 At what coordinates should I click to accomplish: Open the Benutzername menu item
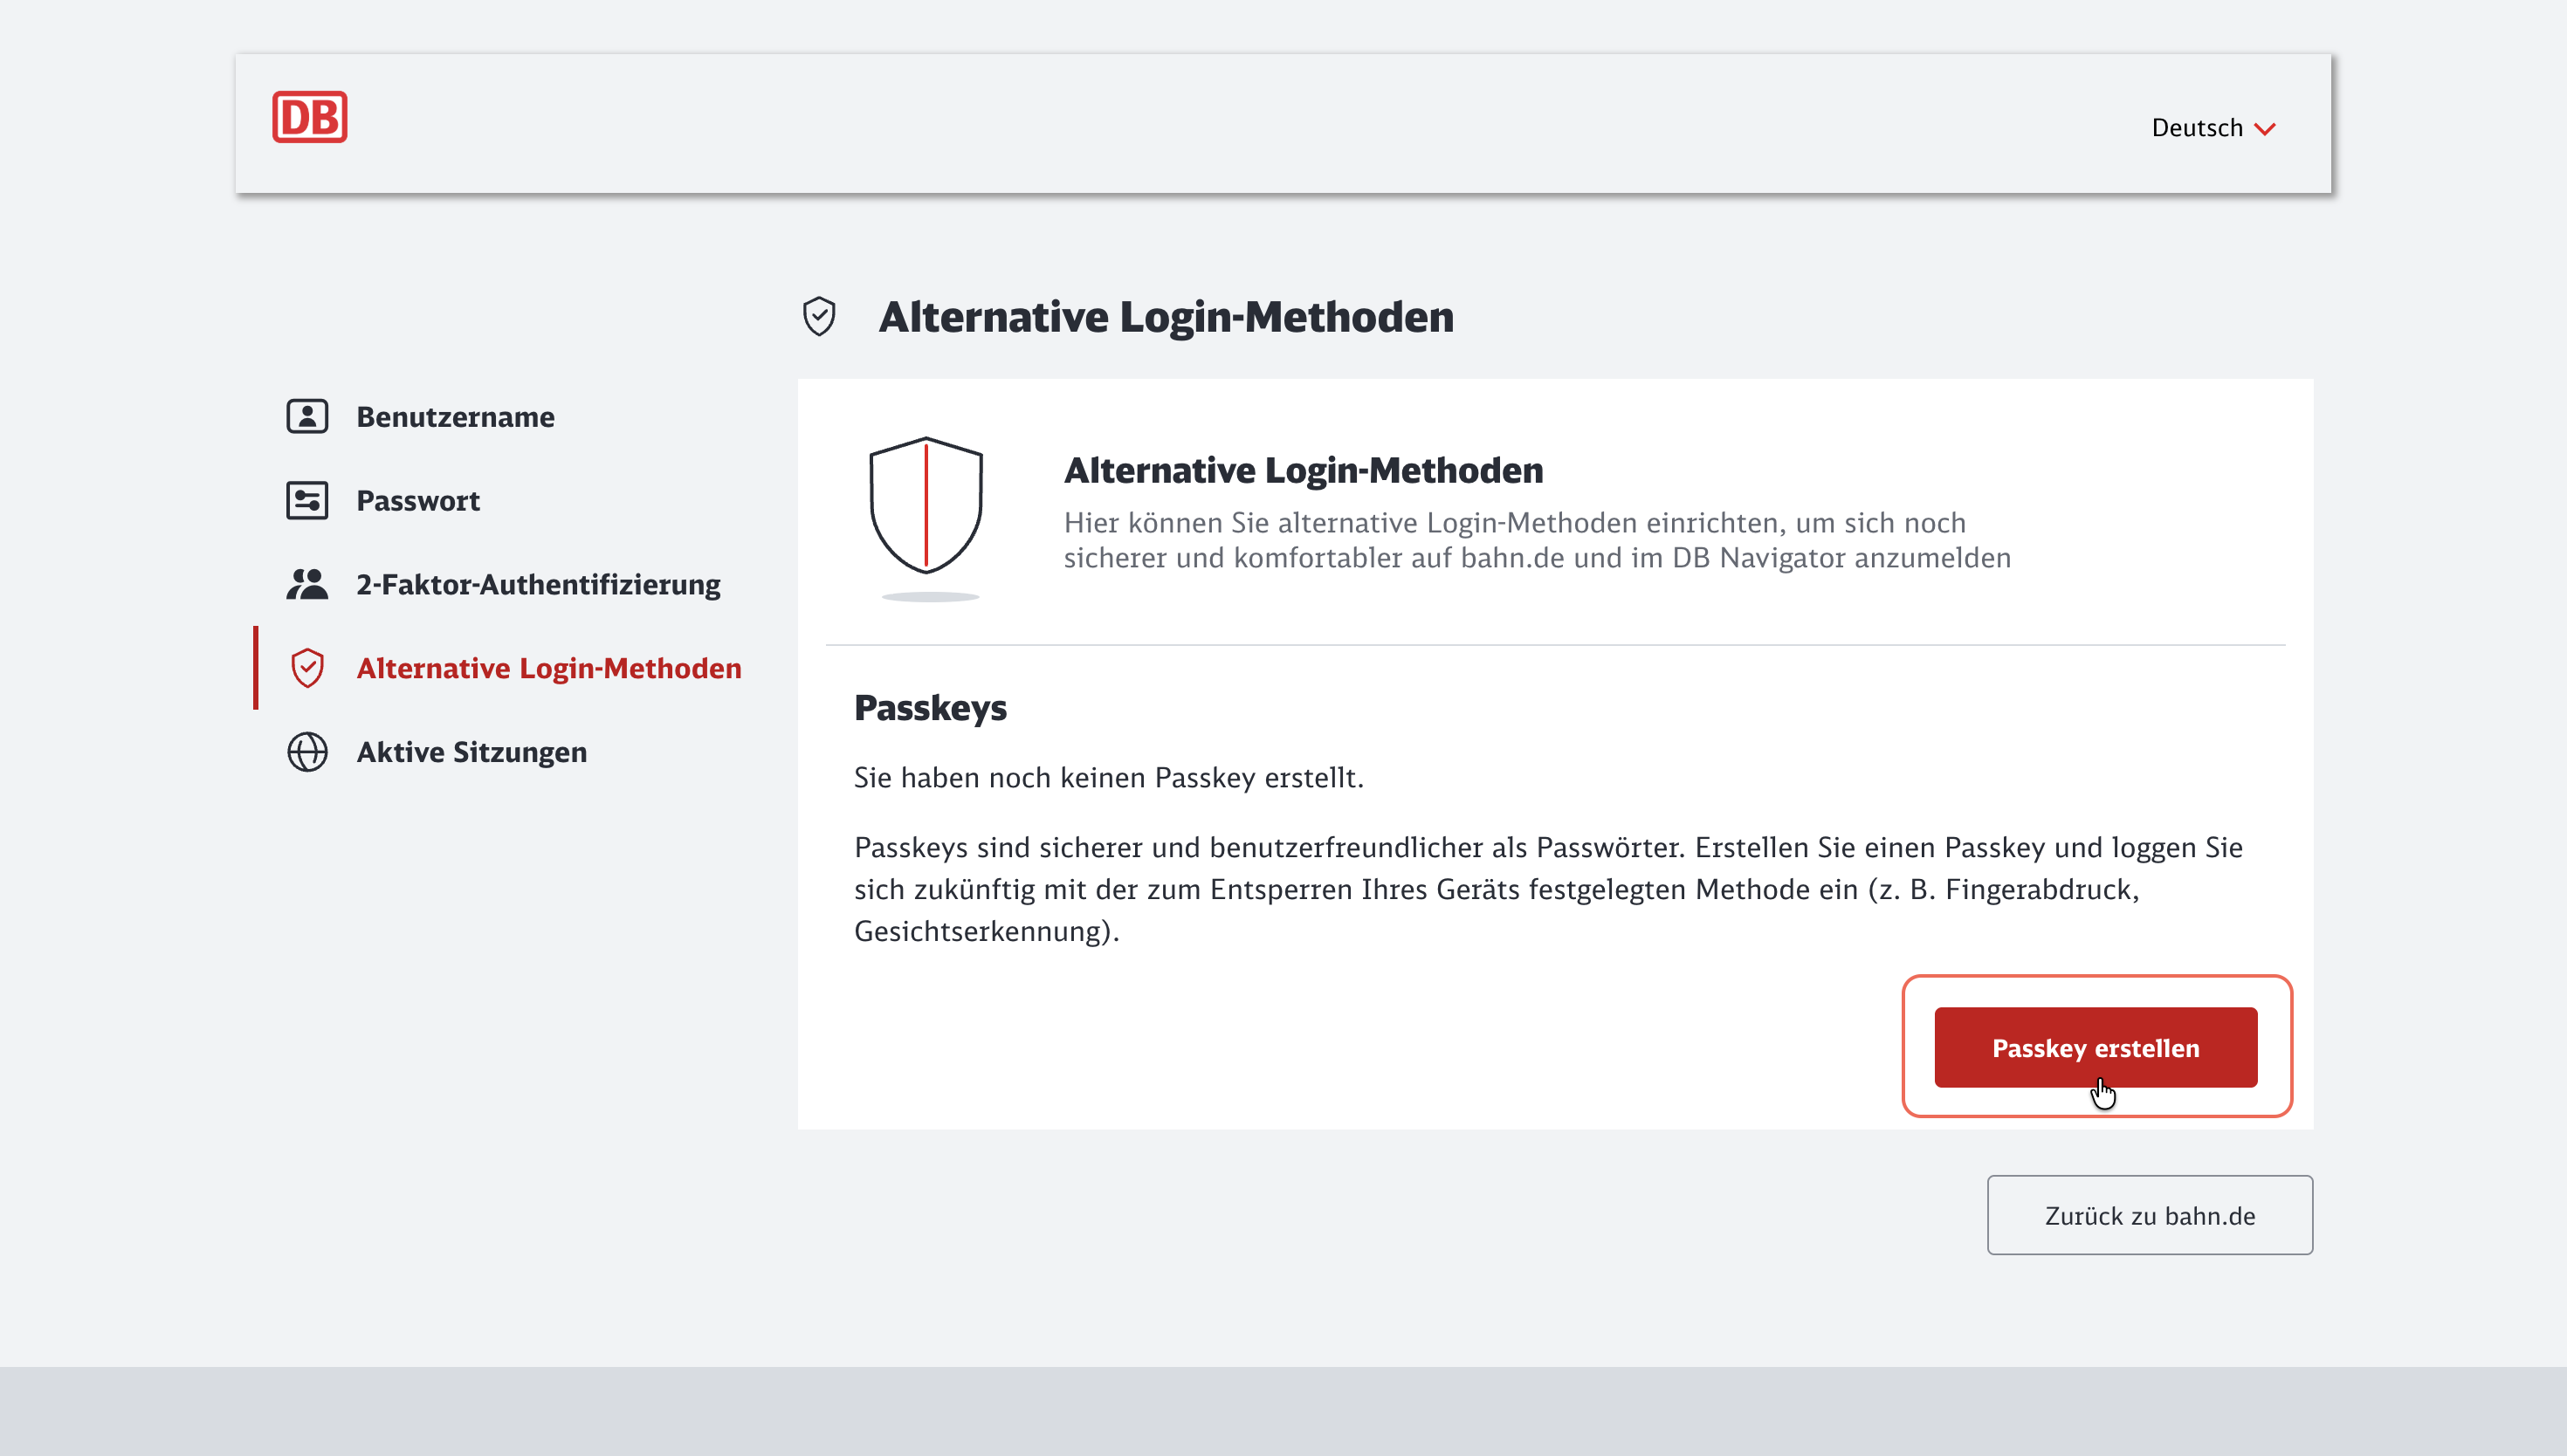pos(455,416)
